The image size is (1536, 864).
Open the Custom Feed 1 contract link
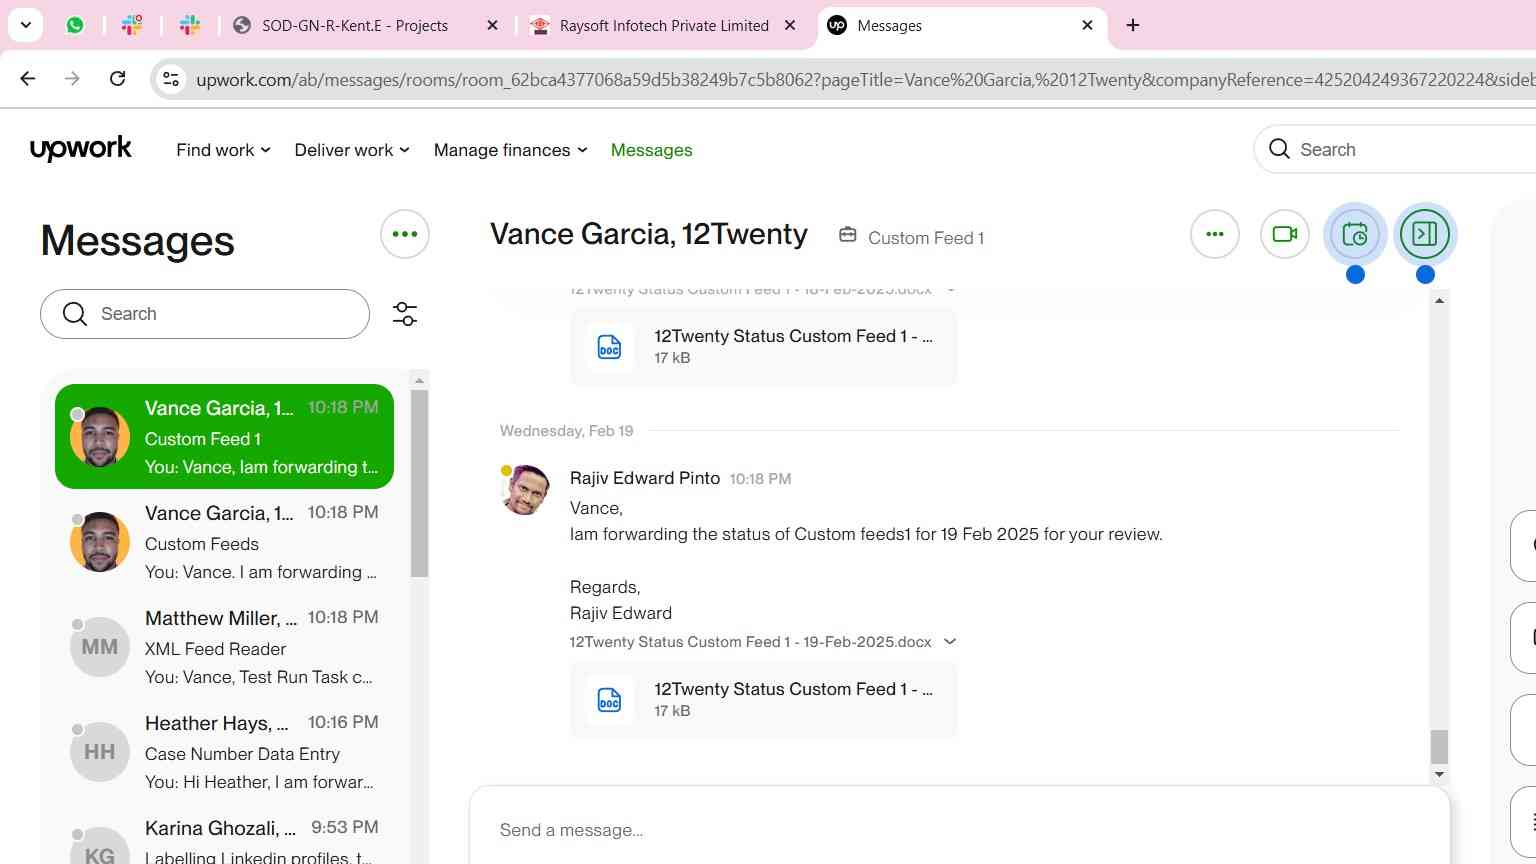pyautogui.click(x=911, y=237)
